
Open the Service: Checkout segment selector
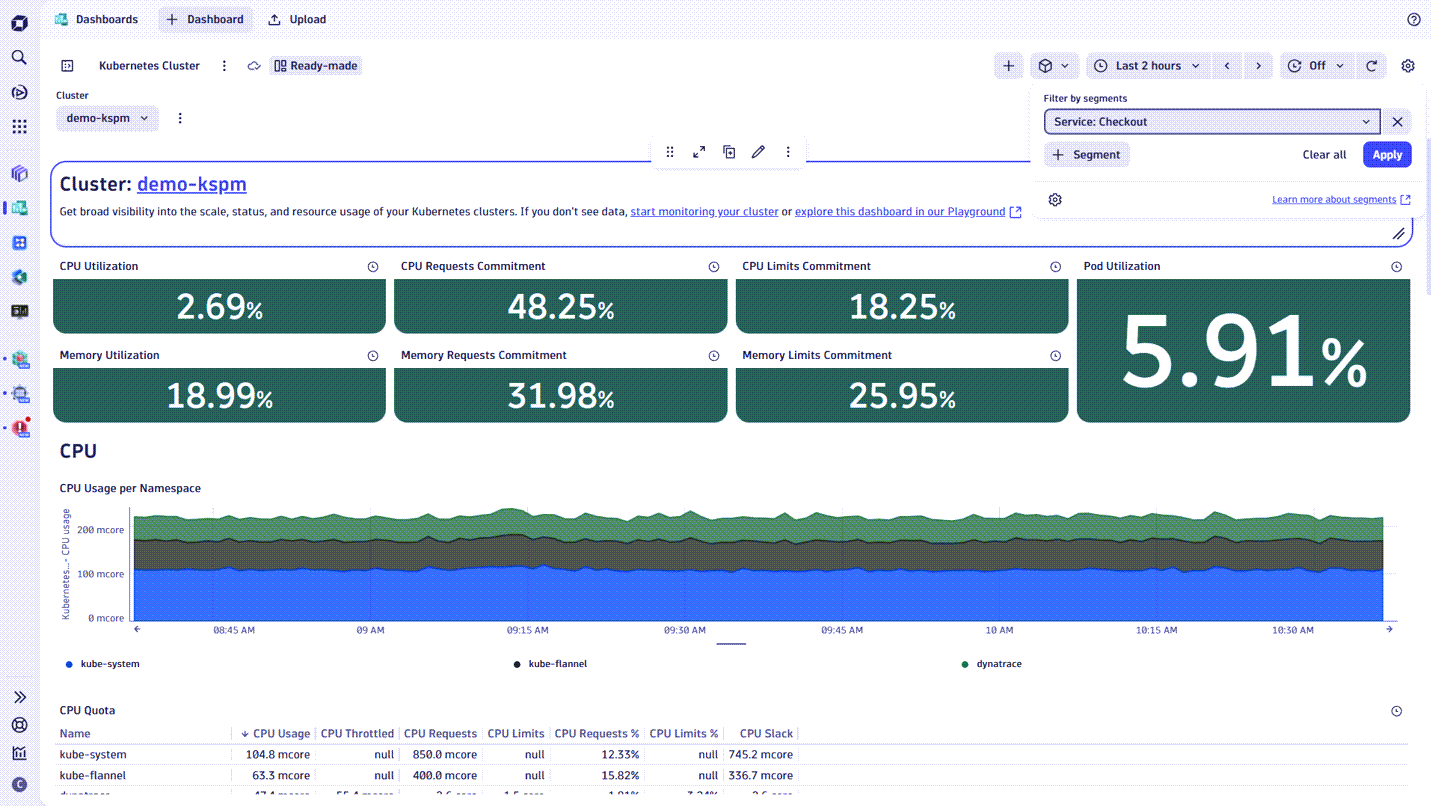point(1210,121)
